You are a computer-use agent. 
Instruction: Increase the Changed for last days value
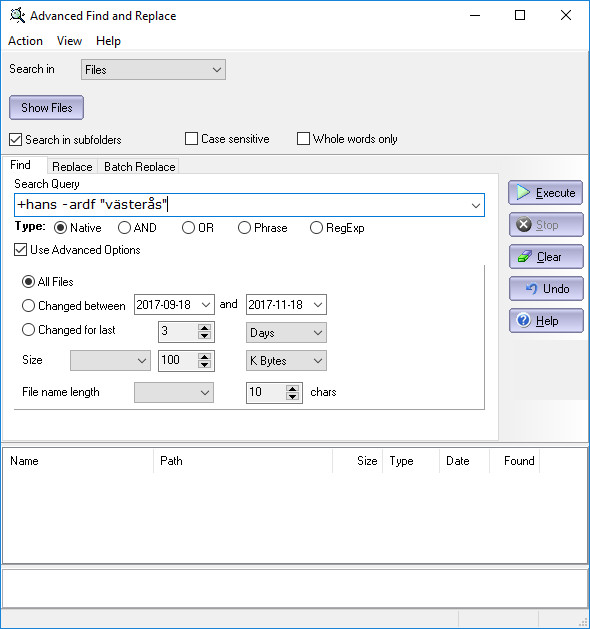(x=205, y=328)
